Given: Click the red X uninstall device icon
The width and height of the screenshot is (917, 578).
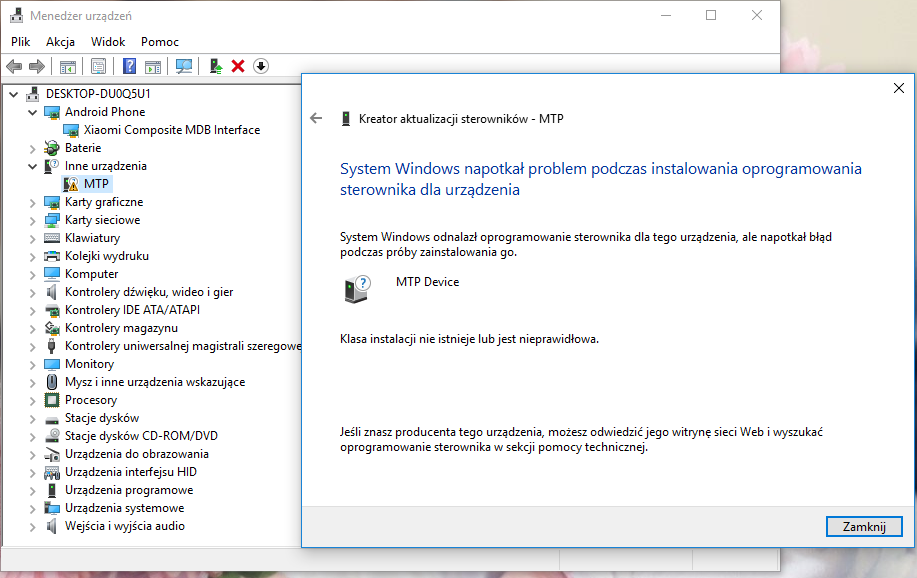Looking at the screenshot, I should pos(238,66).
